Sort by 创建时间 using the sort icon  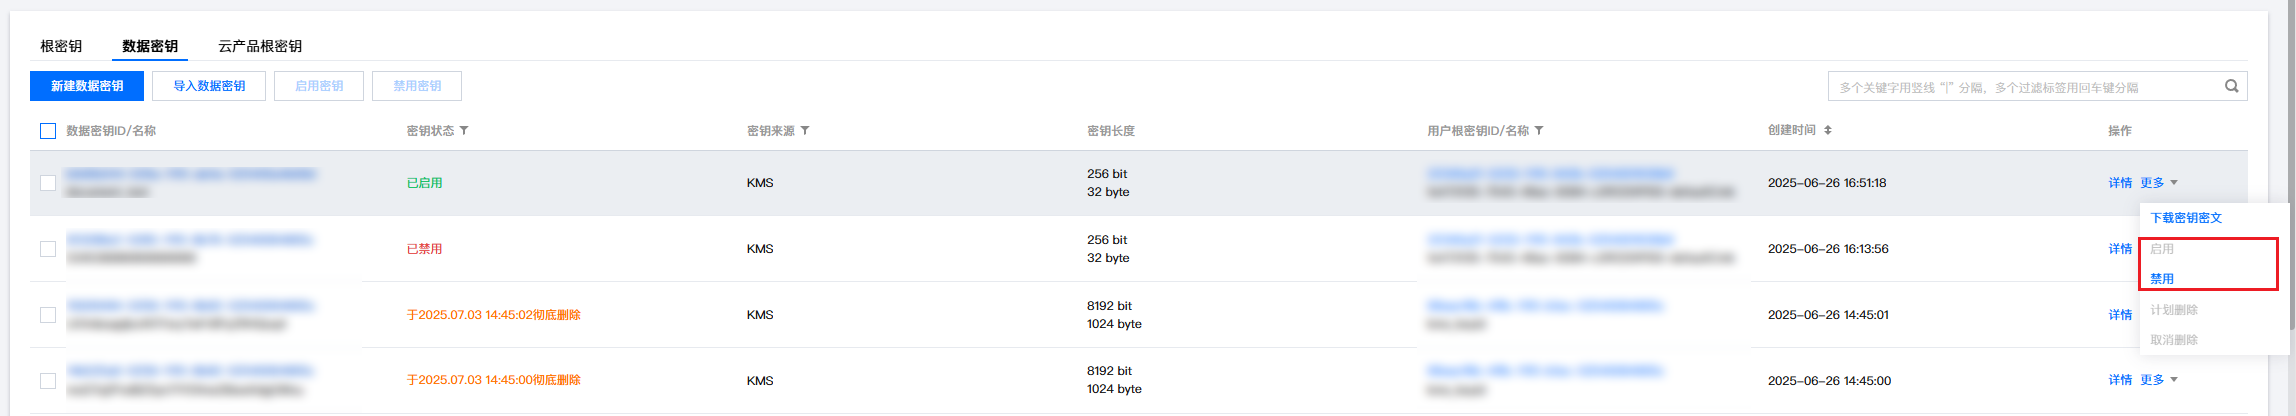click(1828, 131)
